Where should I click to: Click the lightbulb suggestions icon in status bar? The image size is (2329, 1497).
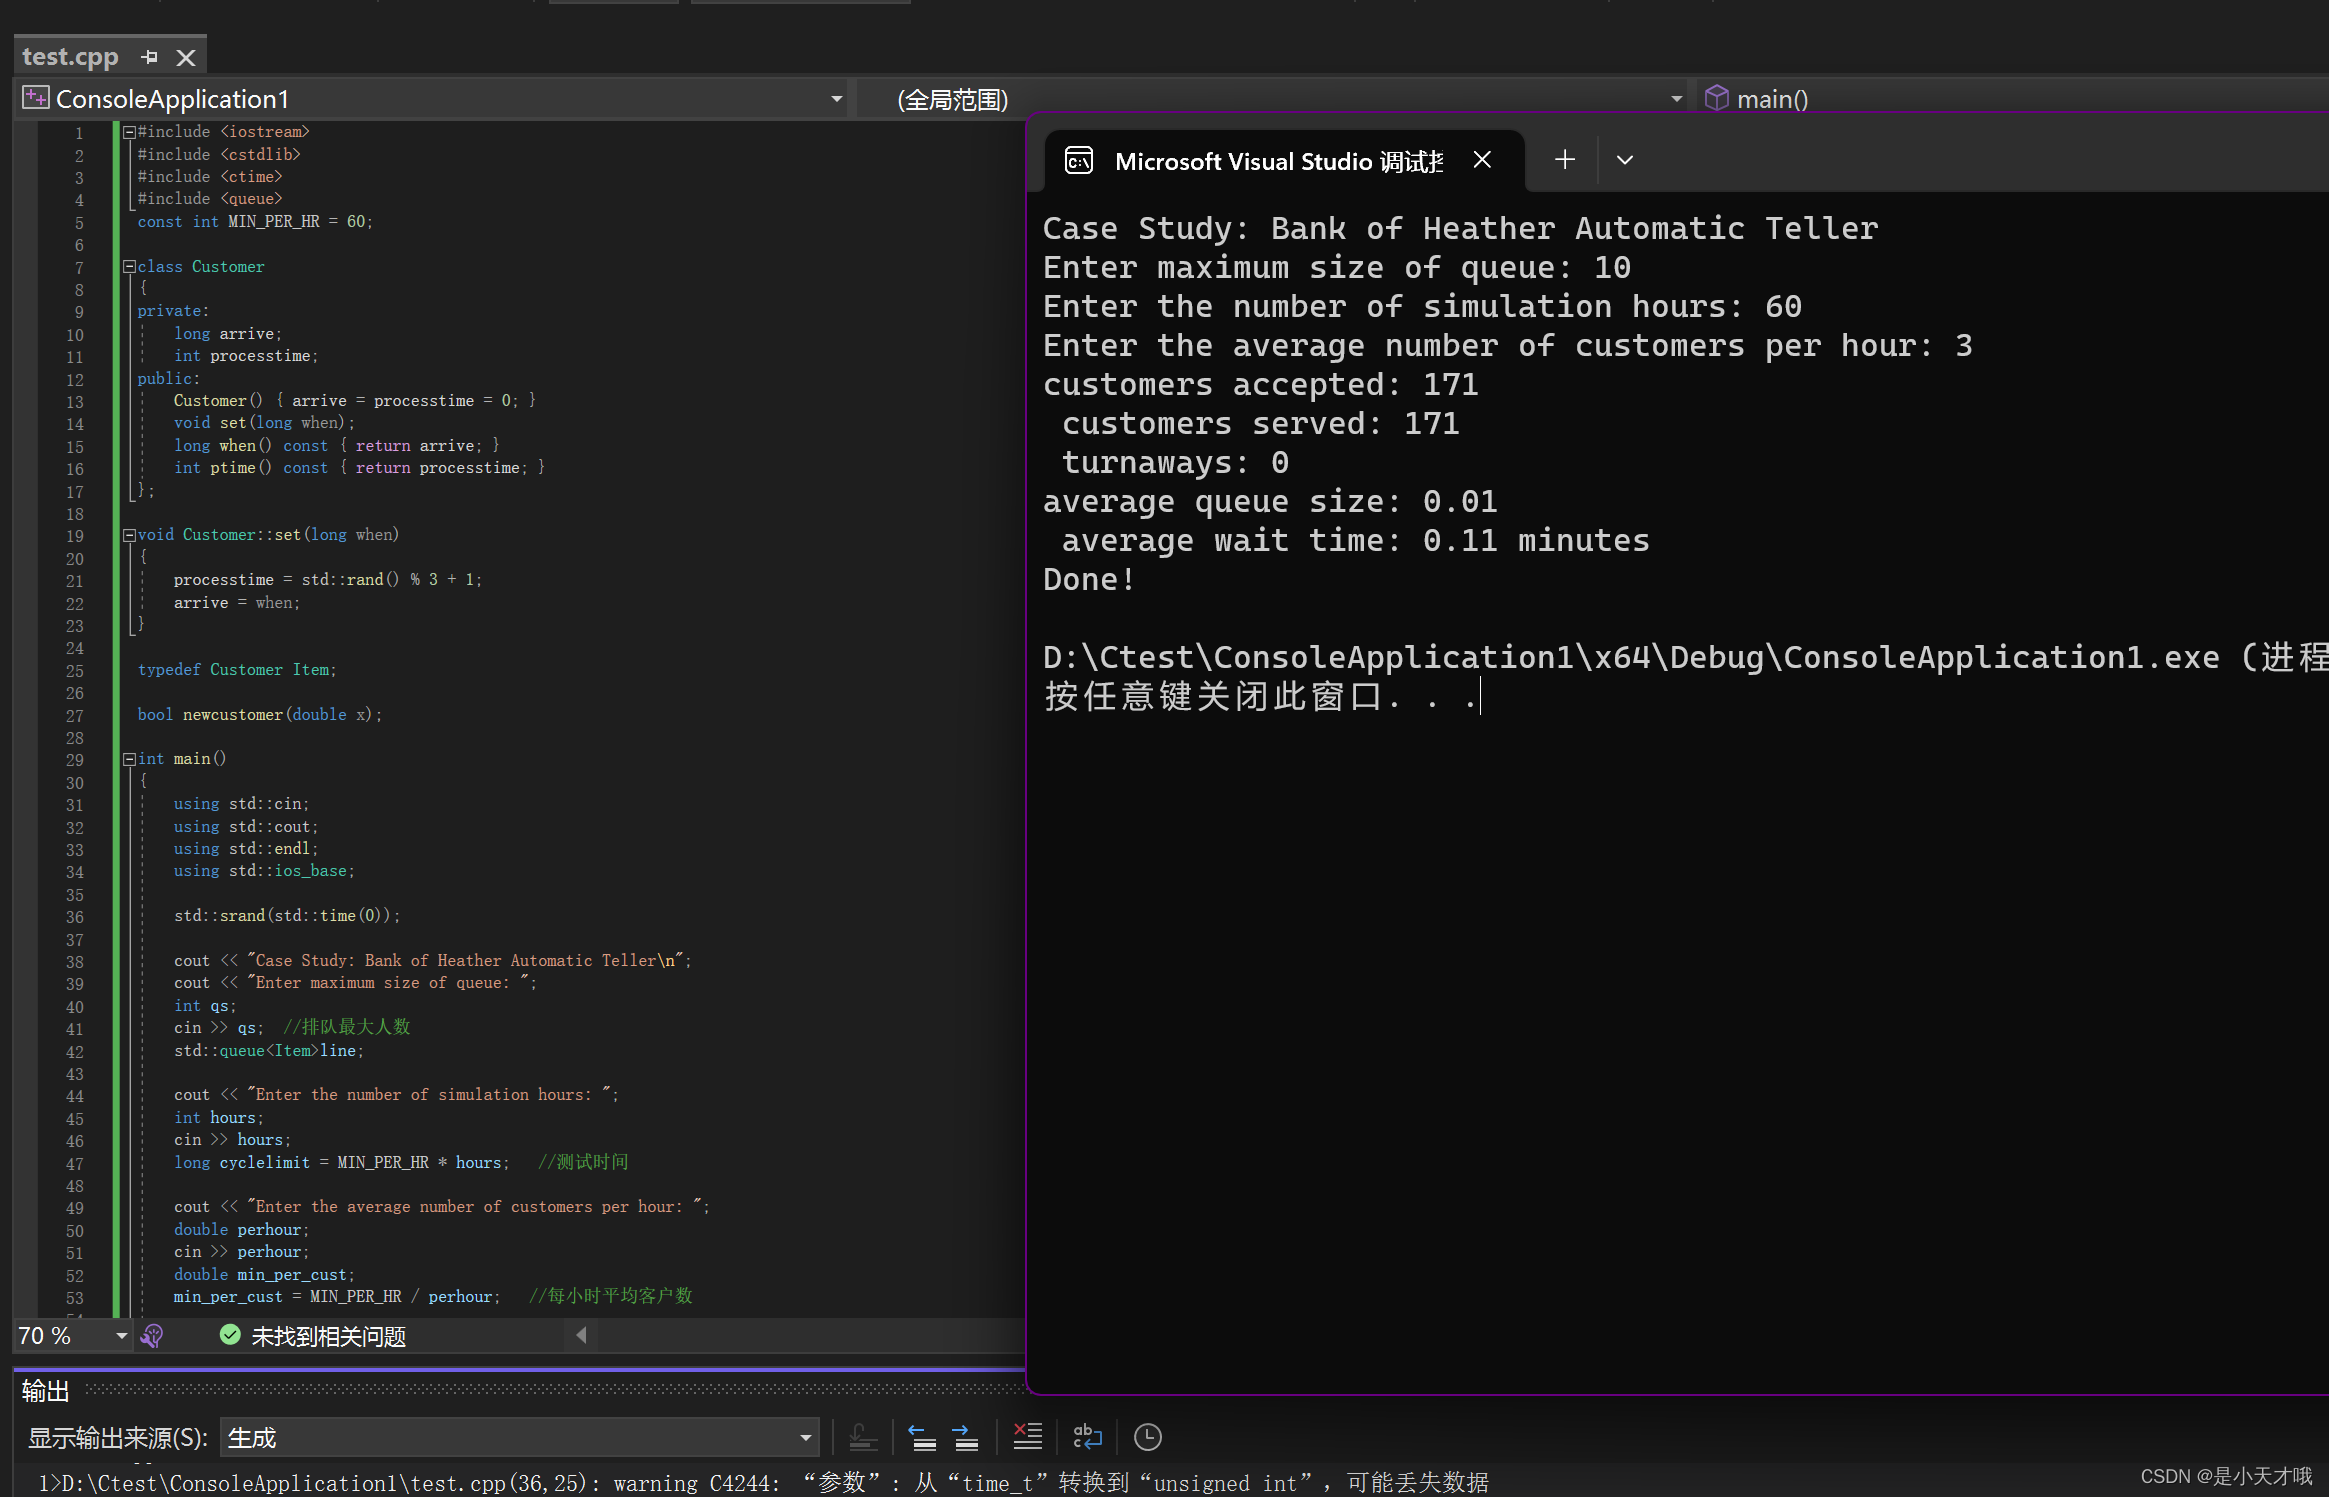152,1335
